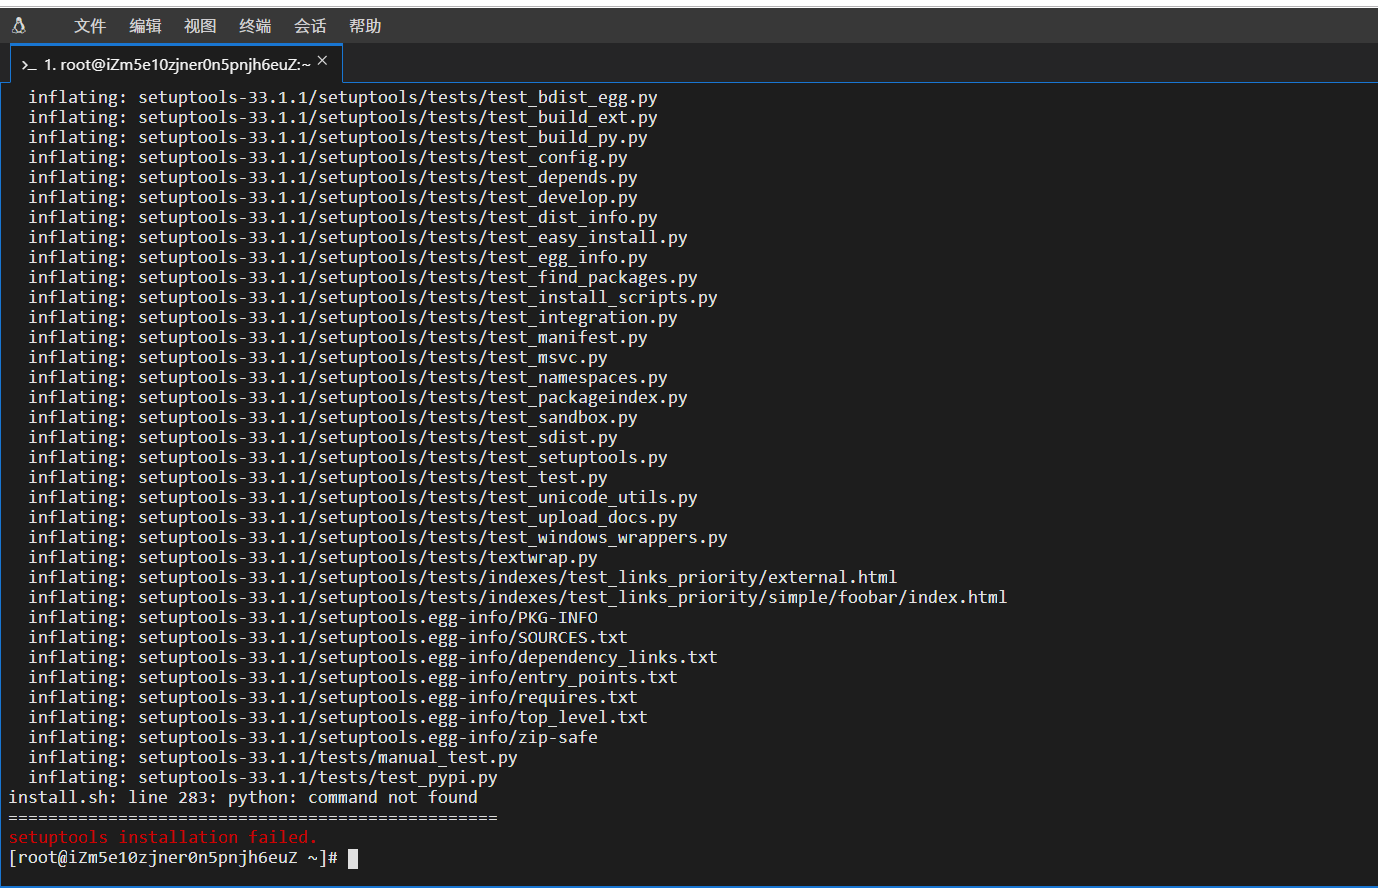The height and width of the screenshot is (888, 1378).
Task: Click the terminal prompt icon in session tab
Action: [x=28, y=65]
